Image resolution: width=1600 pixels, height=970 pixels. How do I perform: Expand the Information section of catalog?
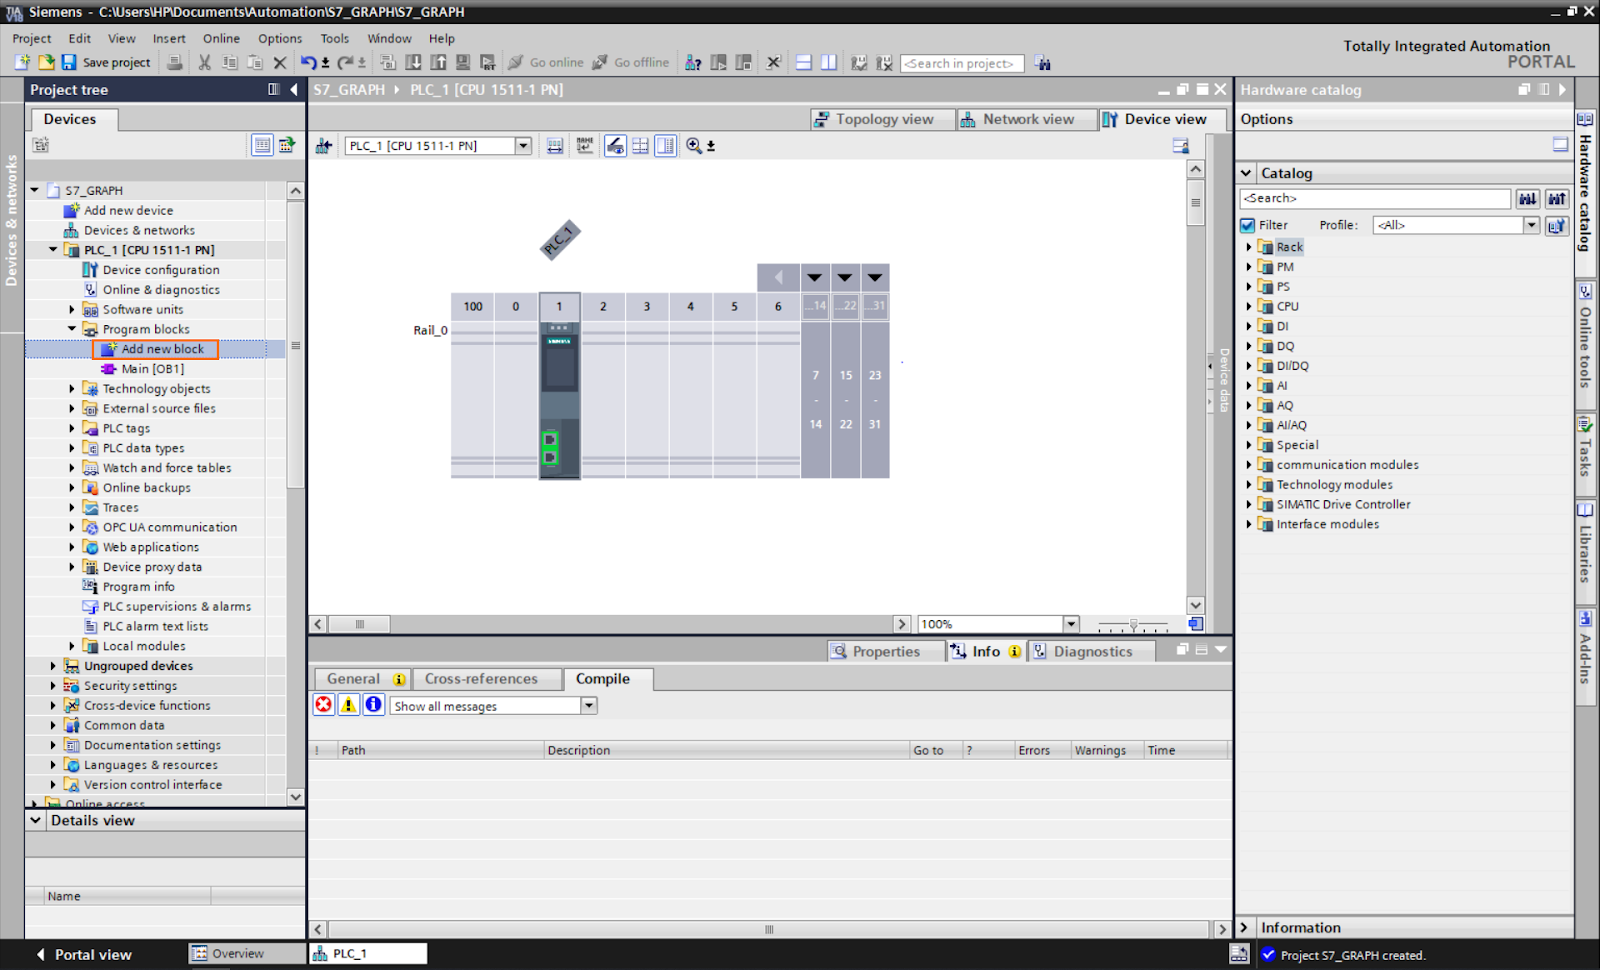(1246, 928)
